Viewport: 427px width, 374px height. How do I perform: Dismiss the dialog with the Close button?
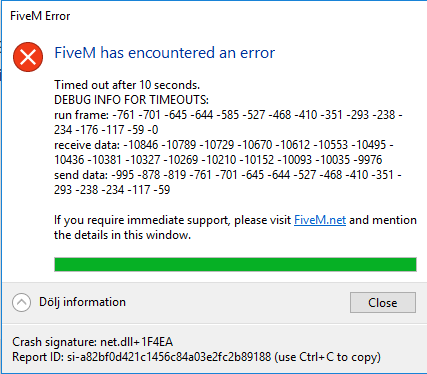(383, 303)
